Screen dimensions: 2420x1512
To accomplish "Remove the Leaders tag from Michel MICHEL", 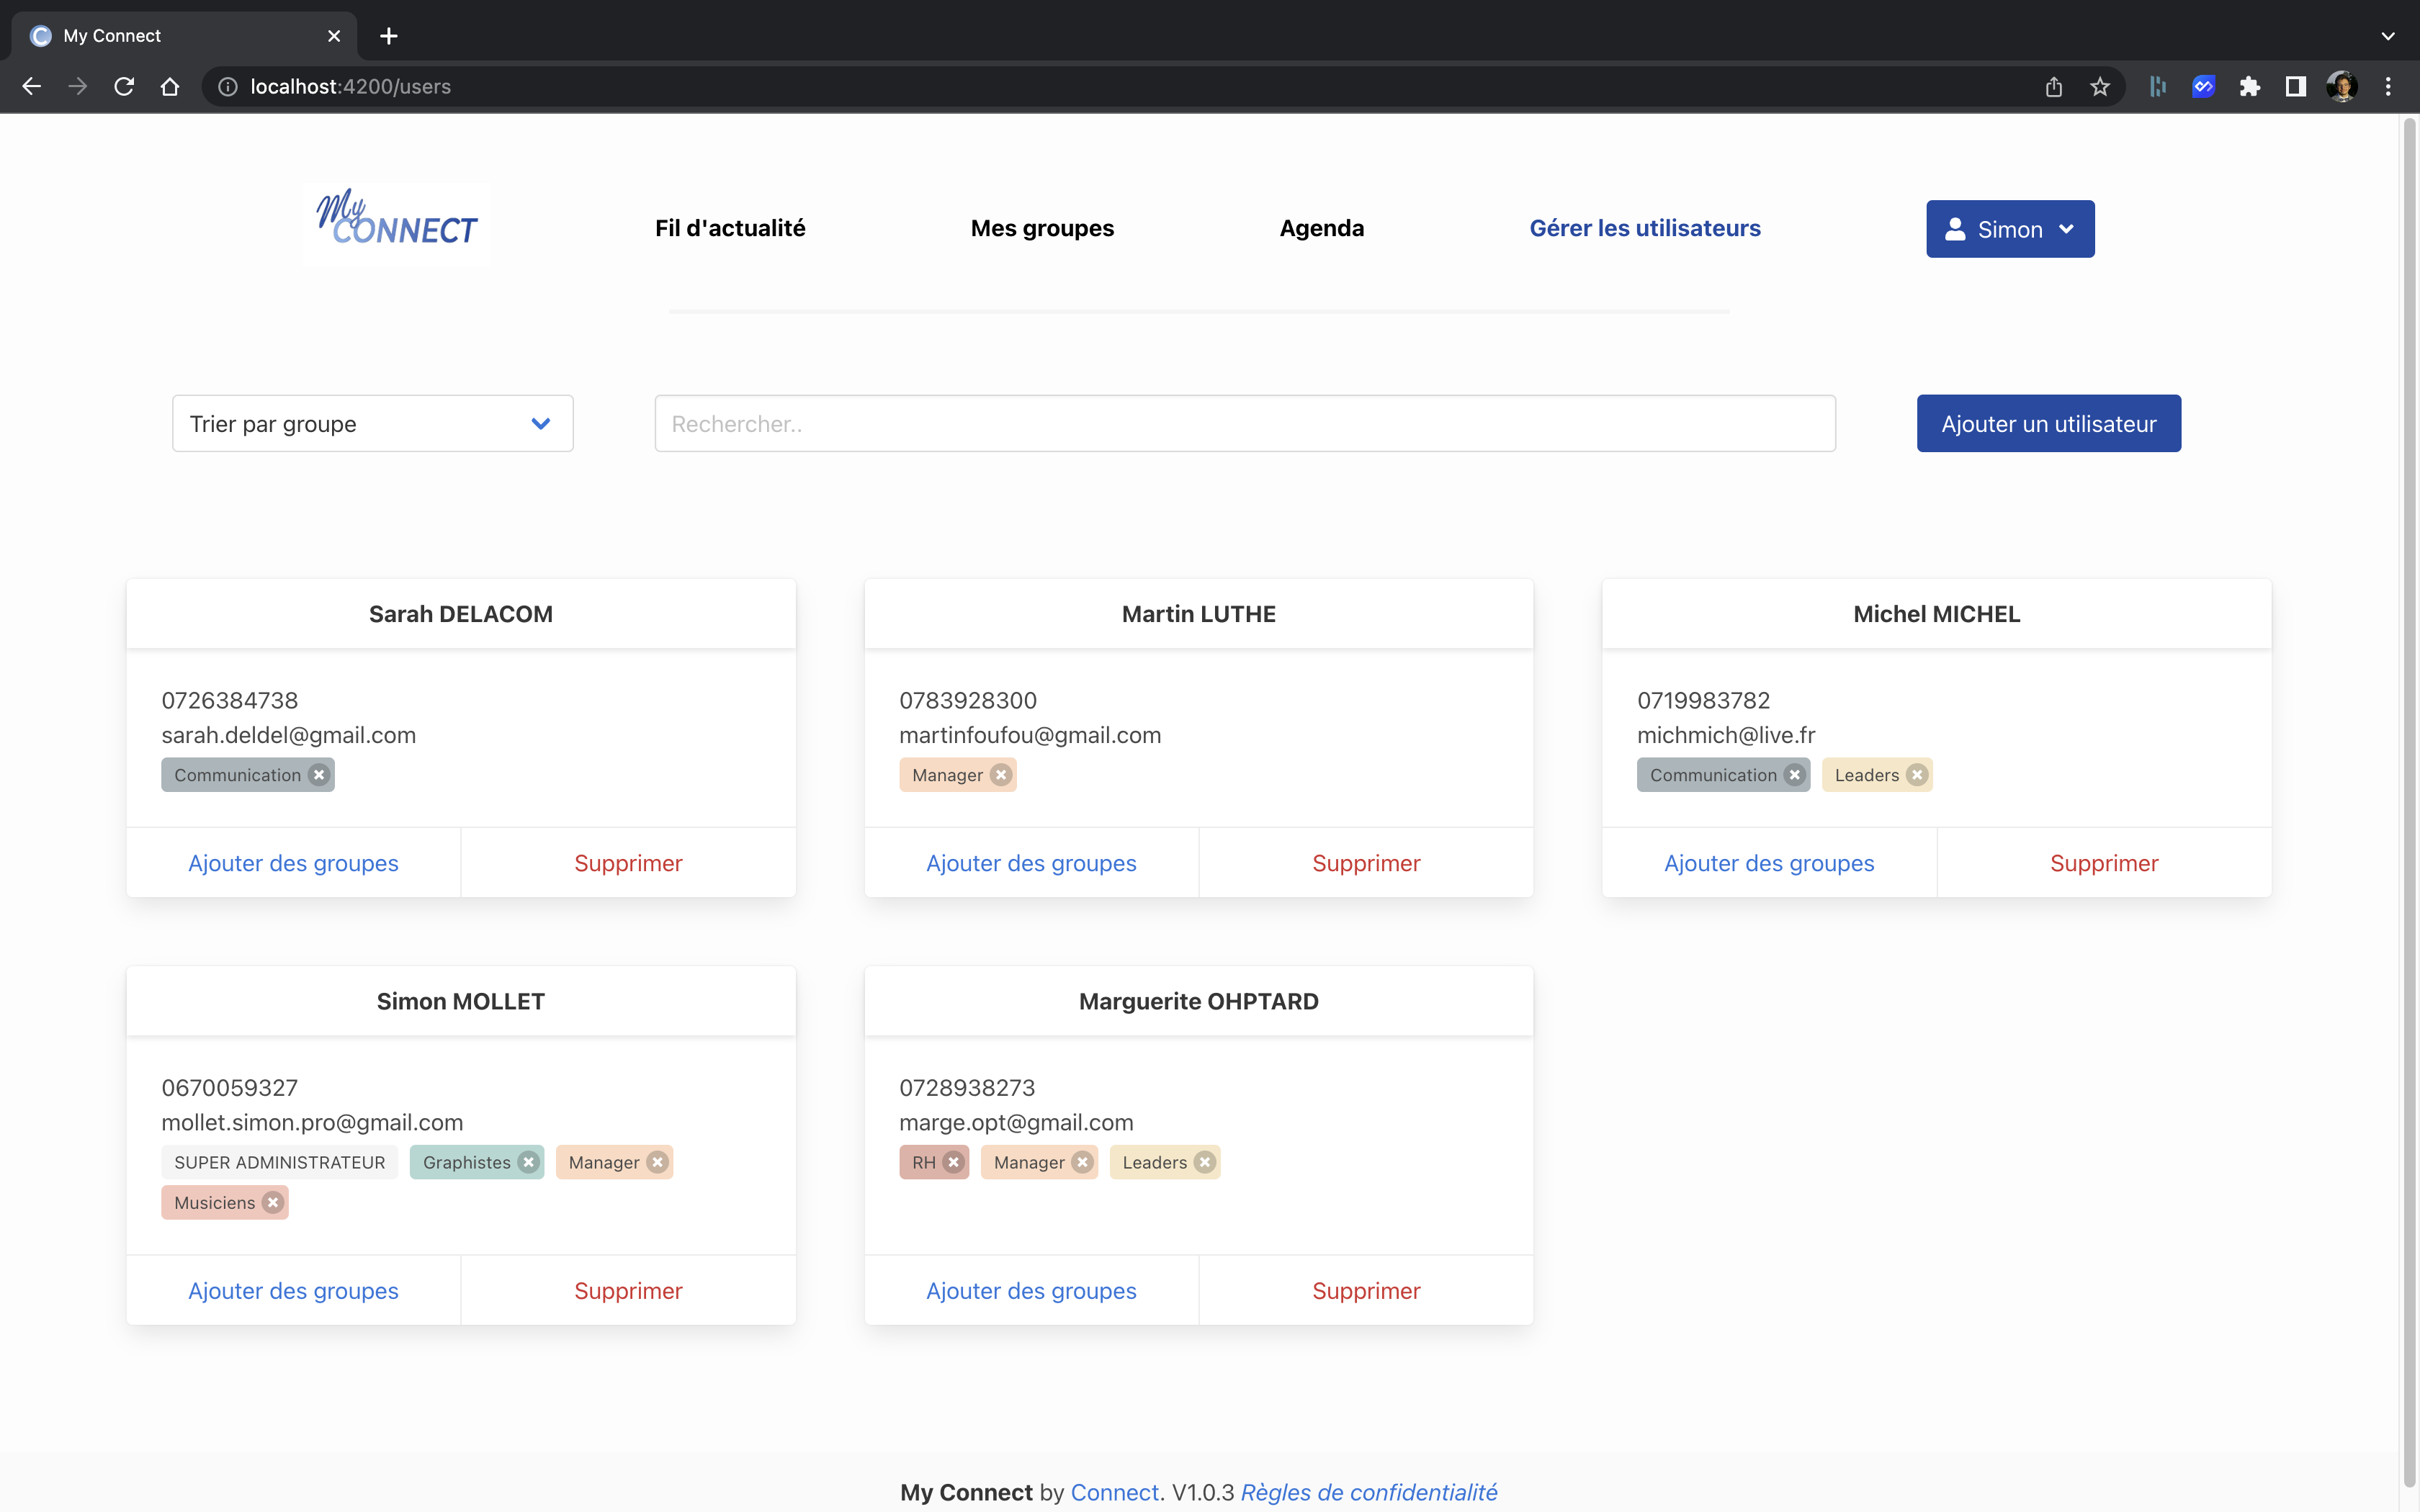I will 1917,774.
